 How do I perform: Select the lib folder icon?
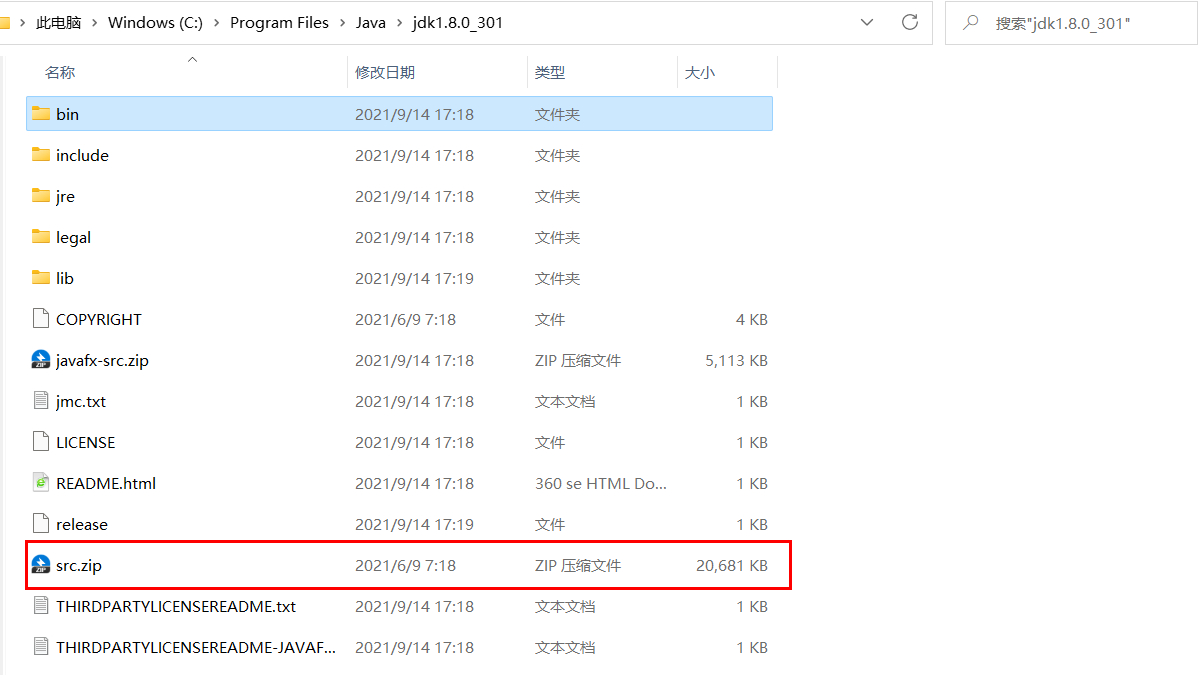(x=40, y=278)
